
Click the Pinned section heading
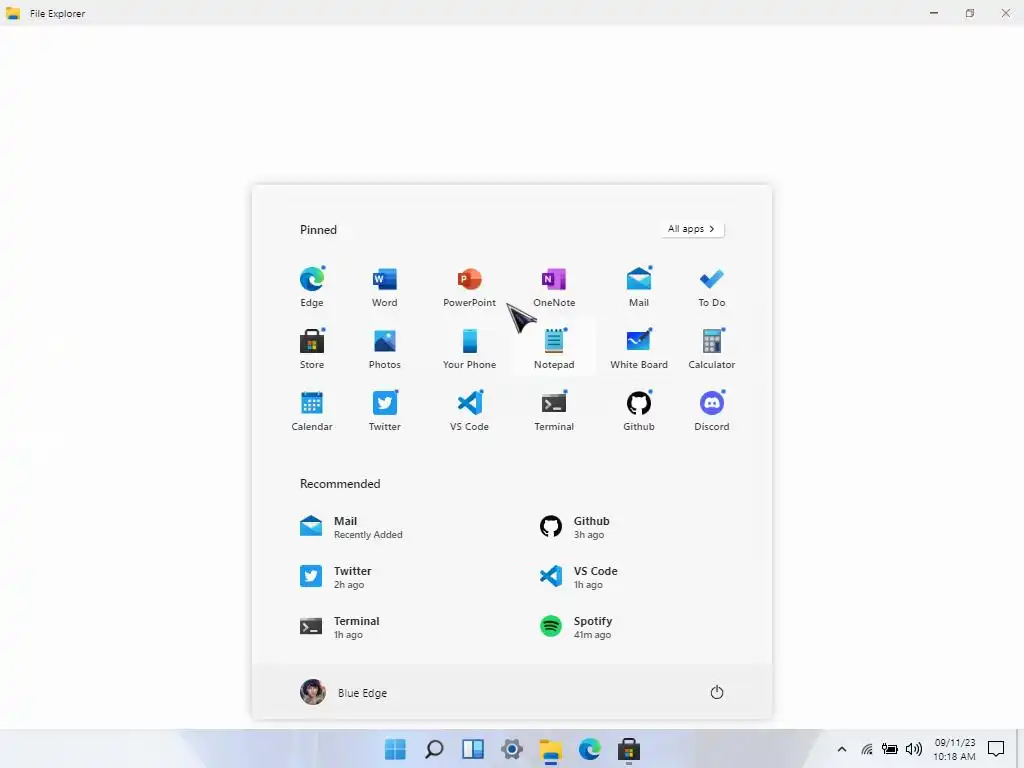coord(318,230)
